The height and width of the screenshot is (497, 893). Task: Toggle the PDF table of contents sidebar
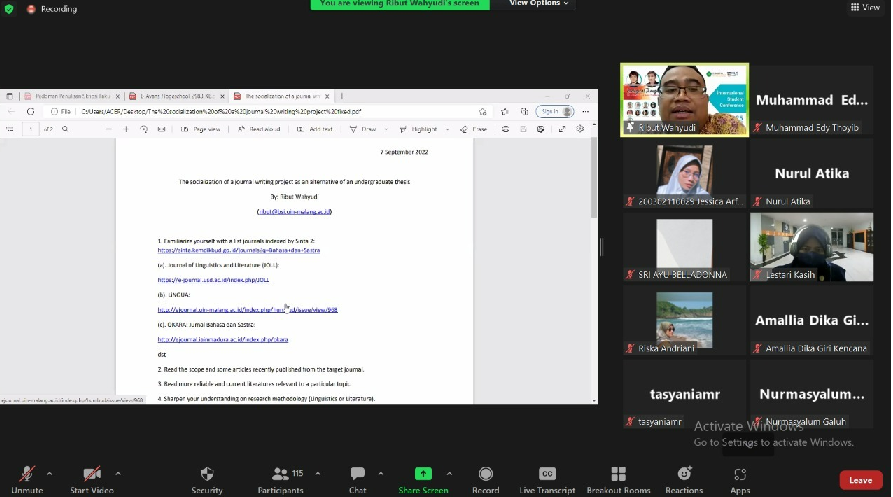(10, 129)
